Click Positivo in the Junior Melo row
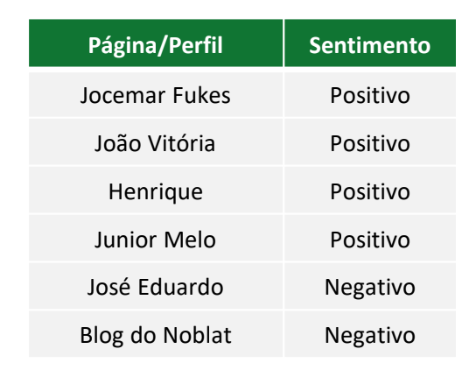The width and height of the screenshot is (475, 389). (370, 240)
